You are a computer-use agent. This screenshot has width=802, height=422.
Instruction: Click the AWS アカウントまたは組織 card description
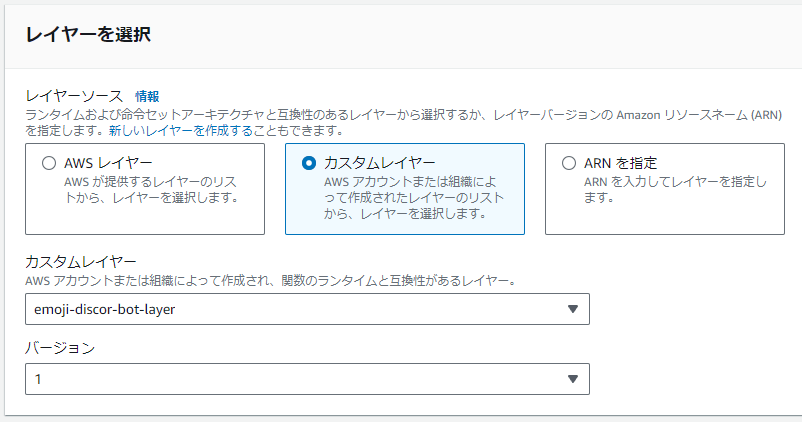pos(414,197)
